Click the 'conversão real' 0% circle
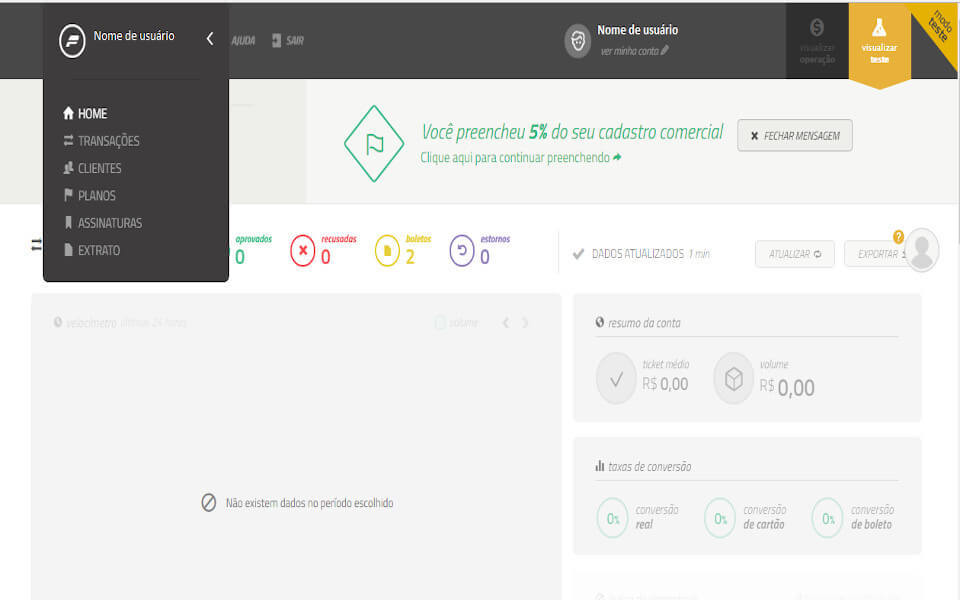The width and height of the screenshot is (960, 600). pos(613,518)
